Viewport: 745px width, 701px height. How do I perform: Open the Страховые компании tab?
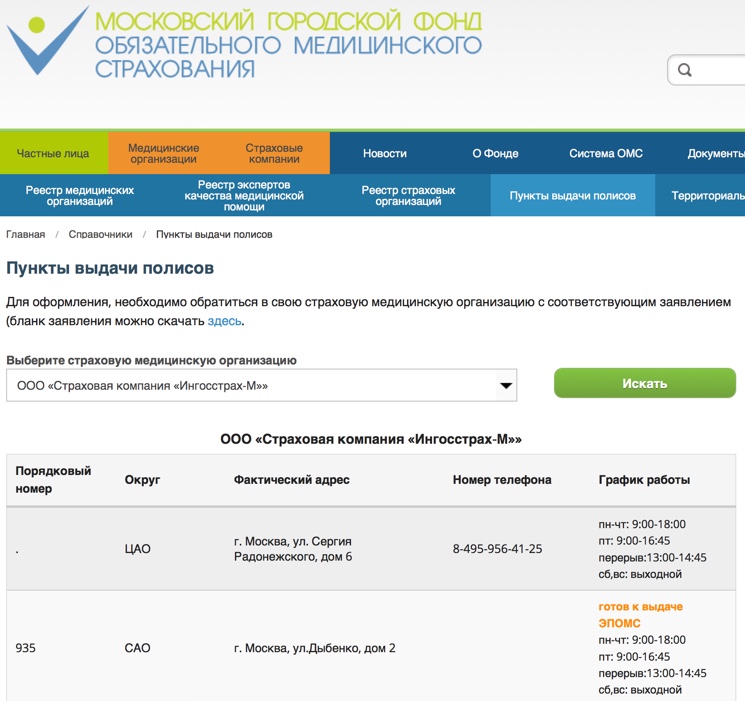274,153
